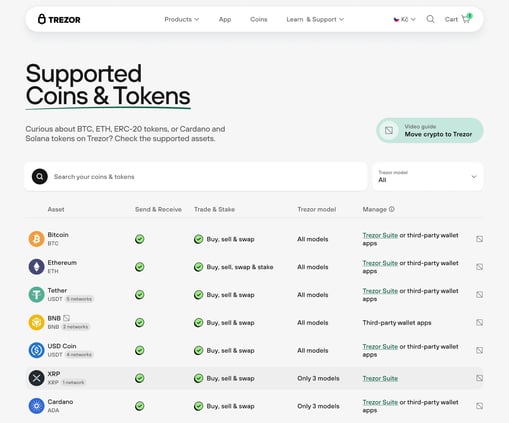Open Trezor Suite link in Bitcoin row

(x=380, y=235)
